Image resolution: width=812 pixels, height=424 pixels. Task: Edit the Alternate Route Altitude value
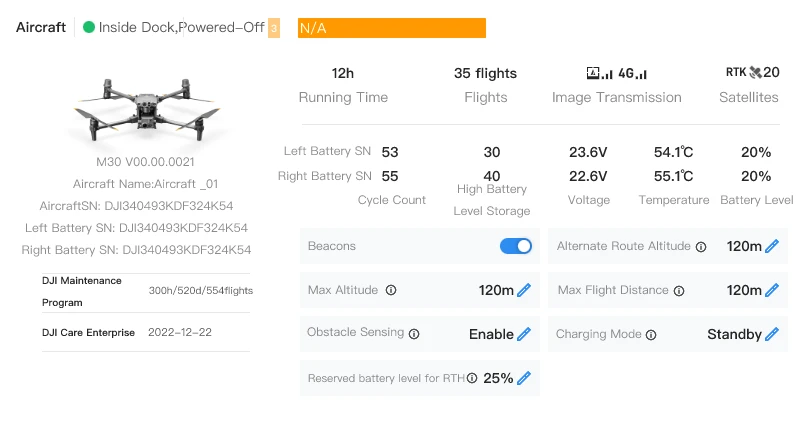pyautogui.click(x=771, y=246)
